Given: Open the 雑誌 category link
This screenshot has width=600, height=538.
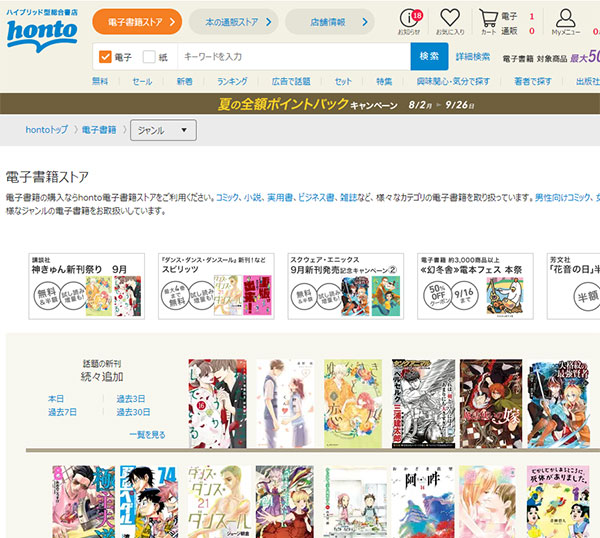Looking at the screenshot, I should pos(348,197).
